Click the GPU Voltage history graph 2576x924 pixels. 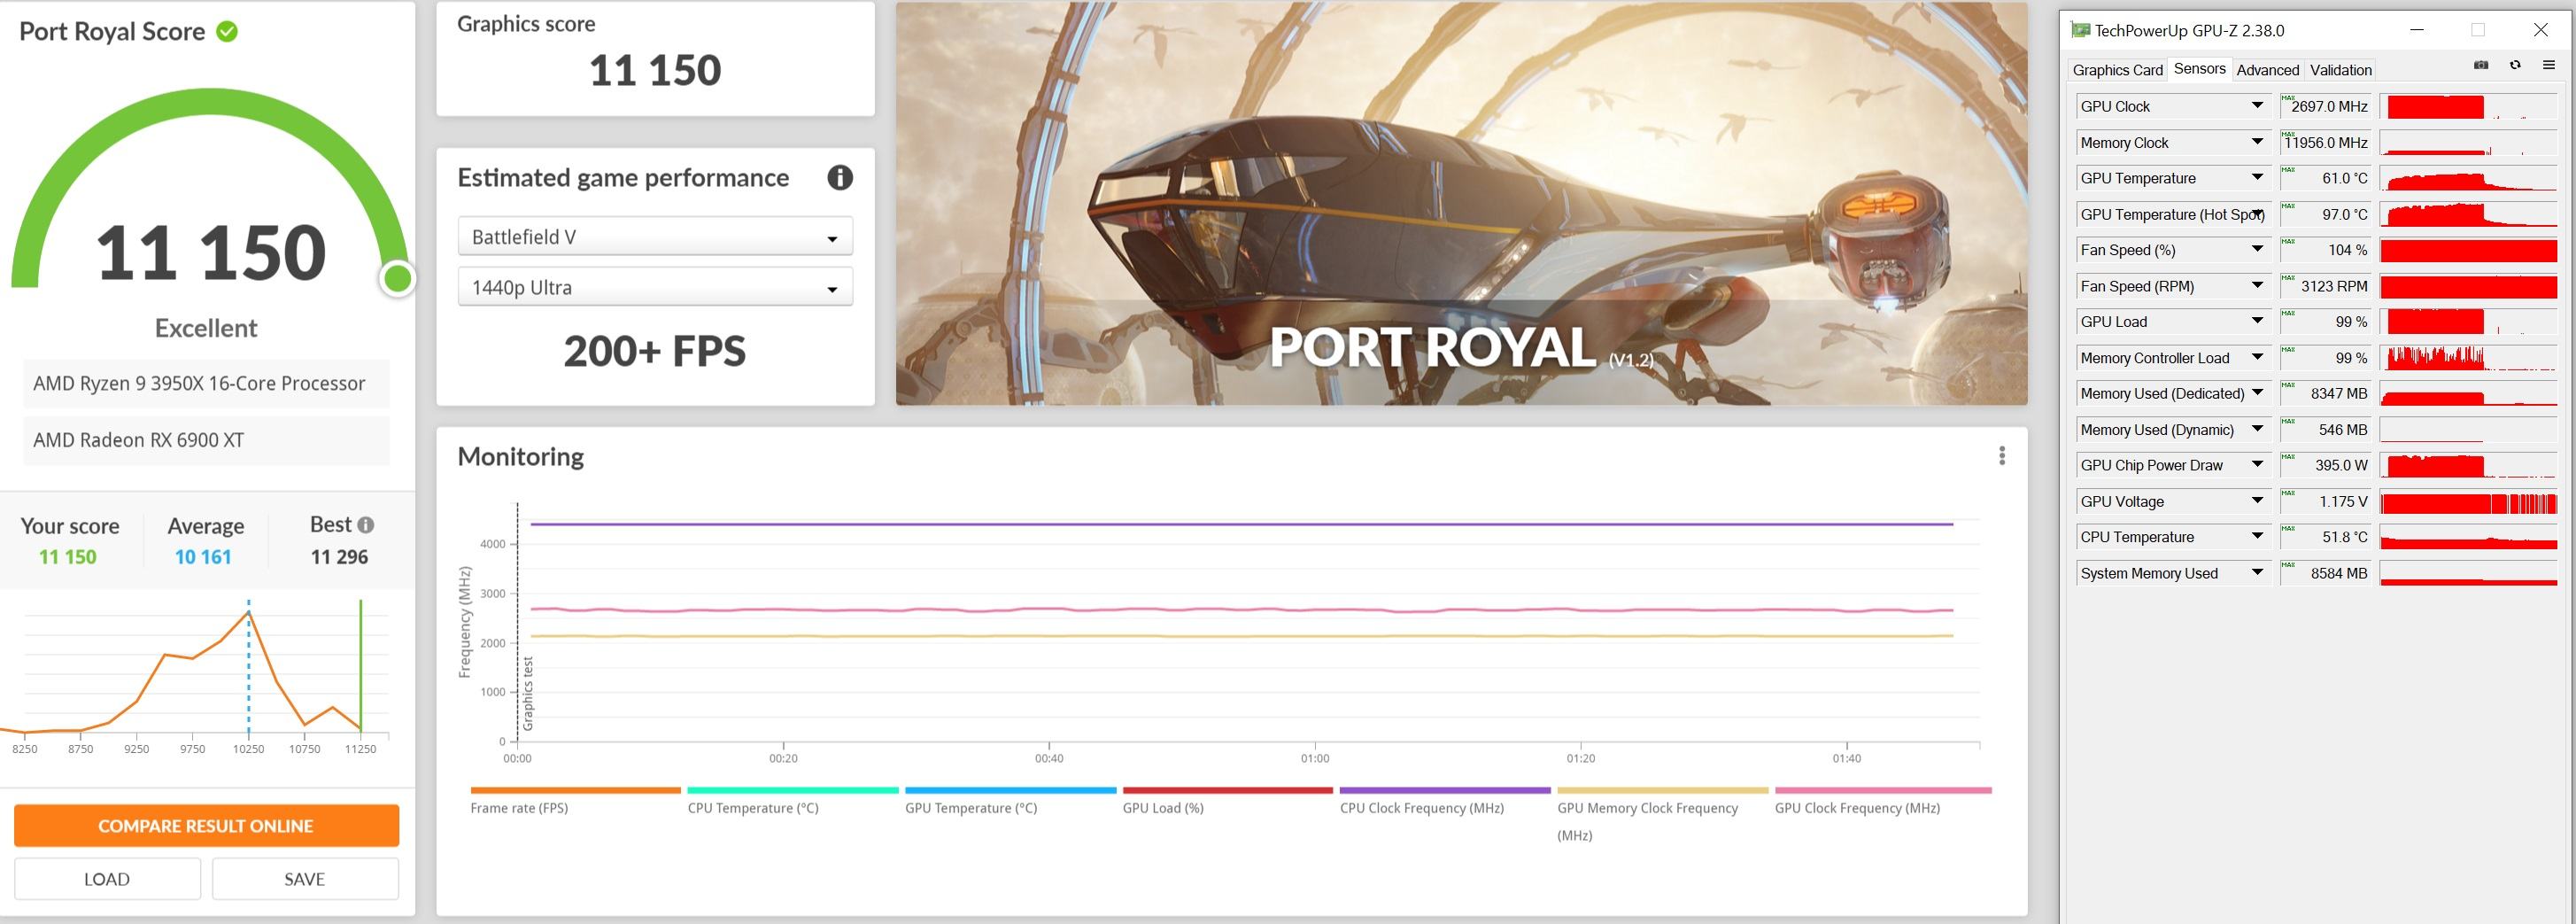(2468, 501)
